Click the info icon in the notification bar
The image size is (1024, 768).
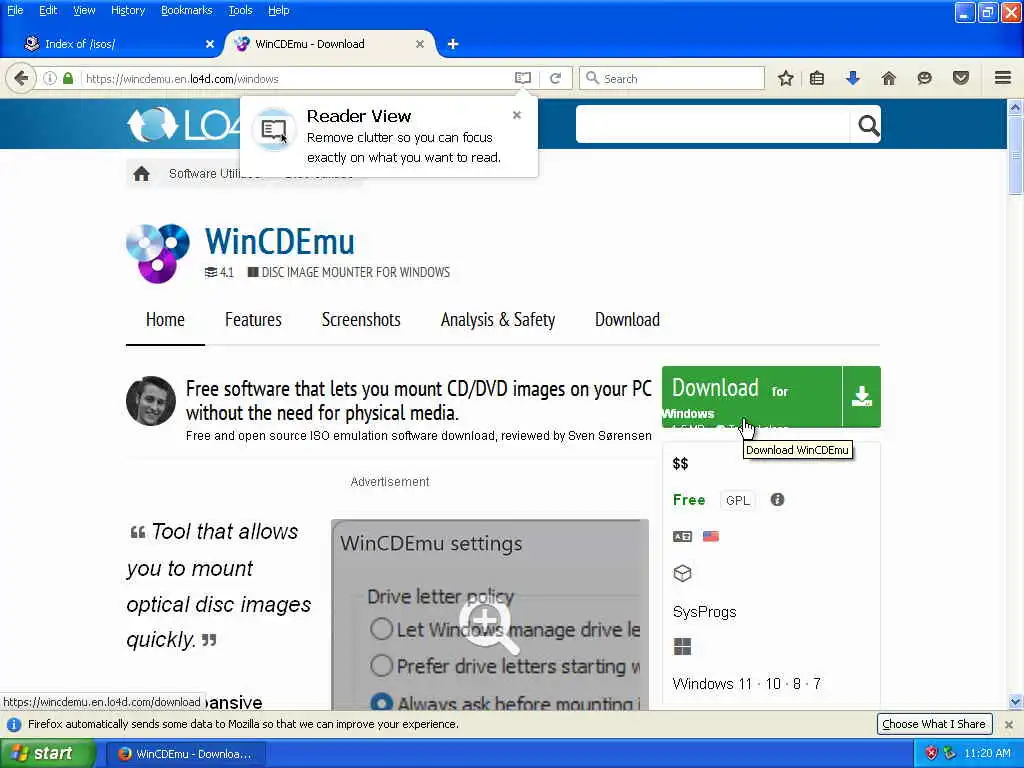point(14,724)
